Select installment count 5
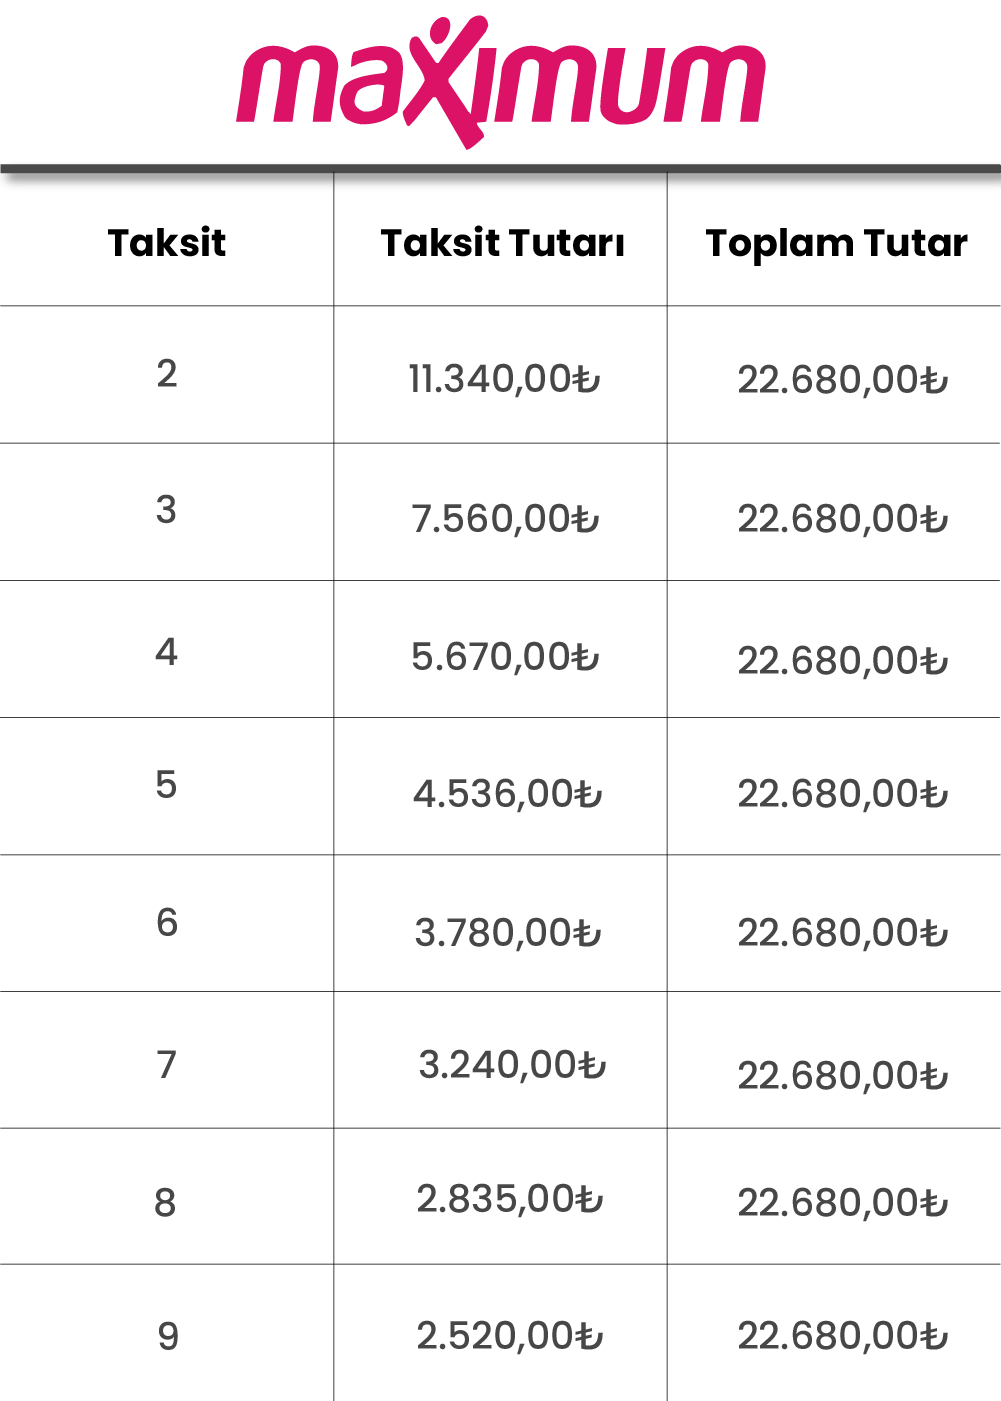The width and height of the screenshot is (1001, 1401). (x=167, y=785)
